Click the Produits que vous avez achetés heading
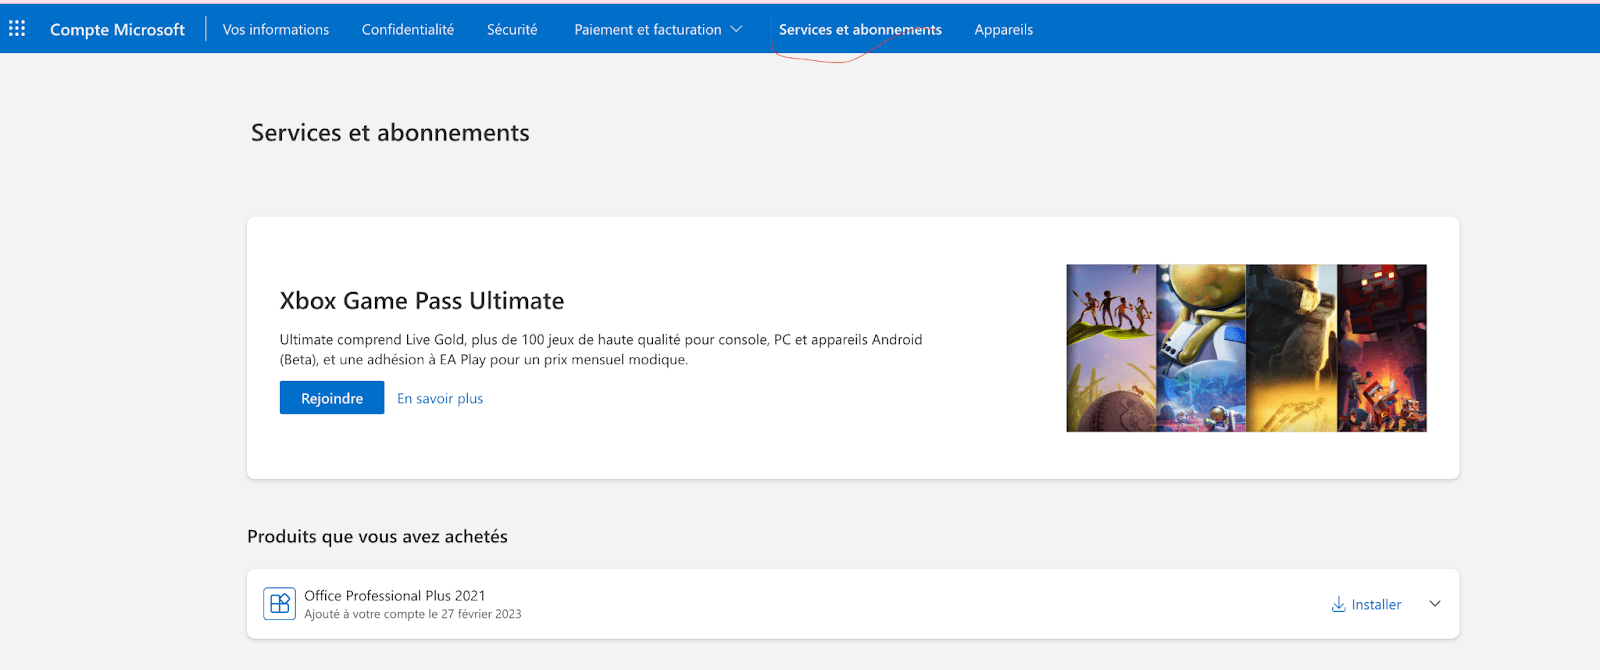This screenshot has width=1600, height=670. (x=377, y=537)
